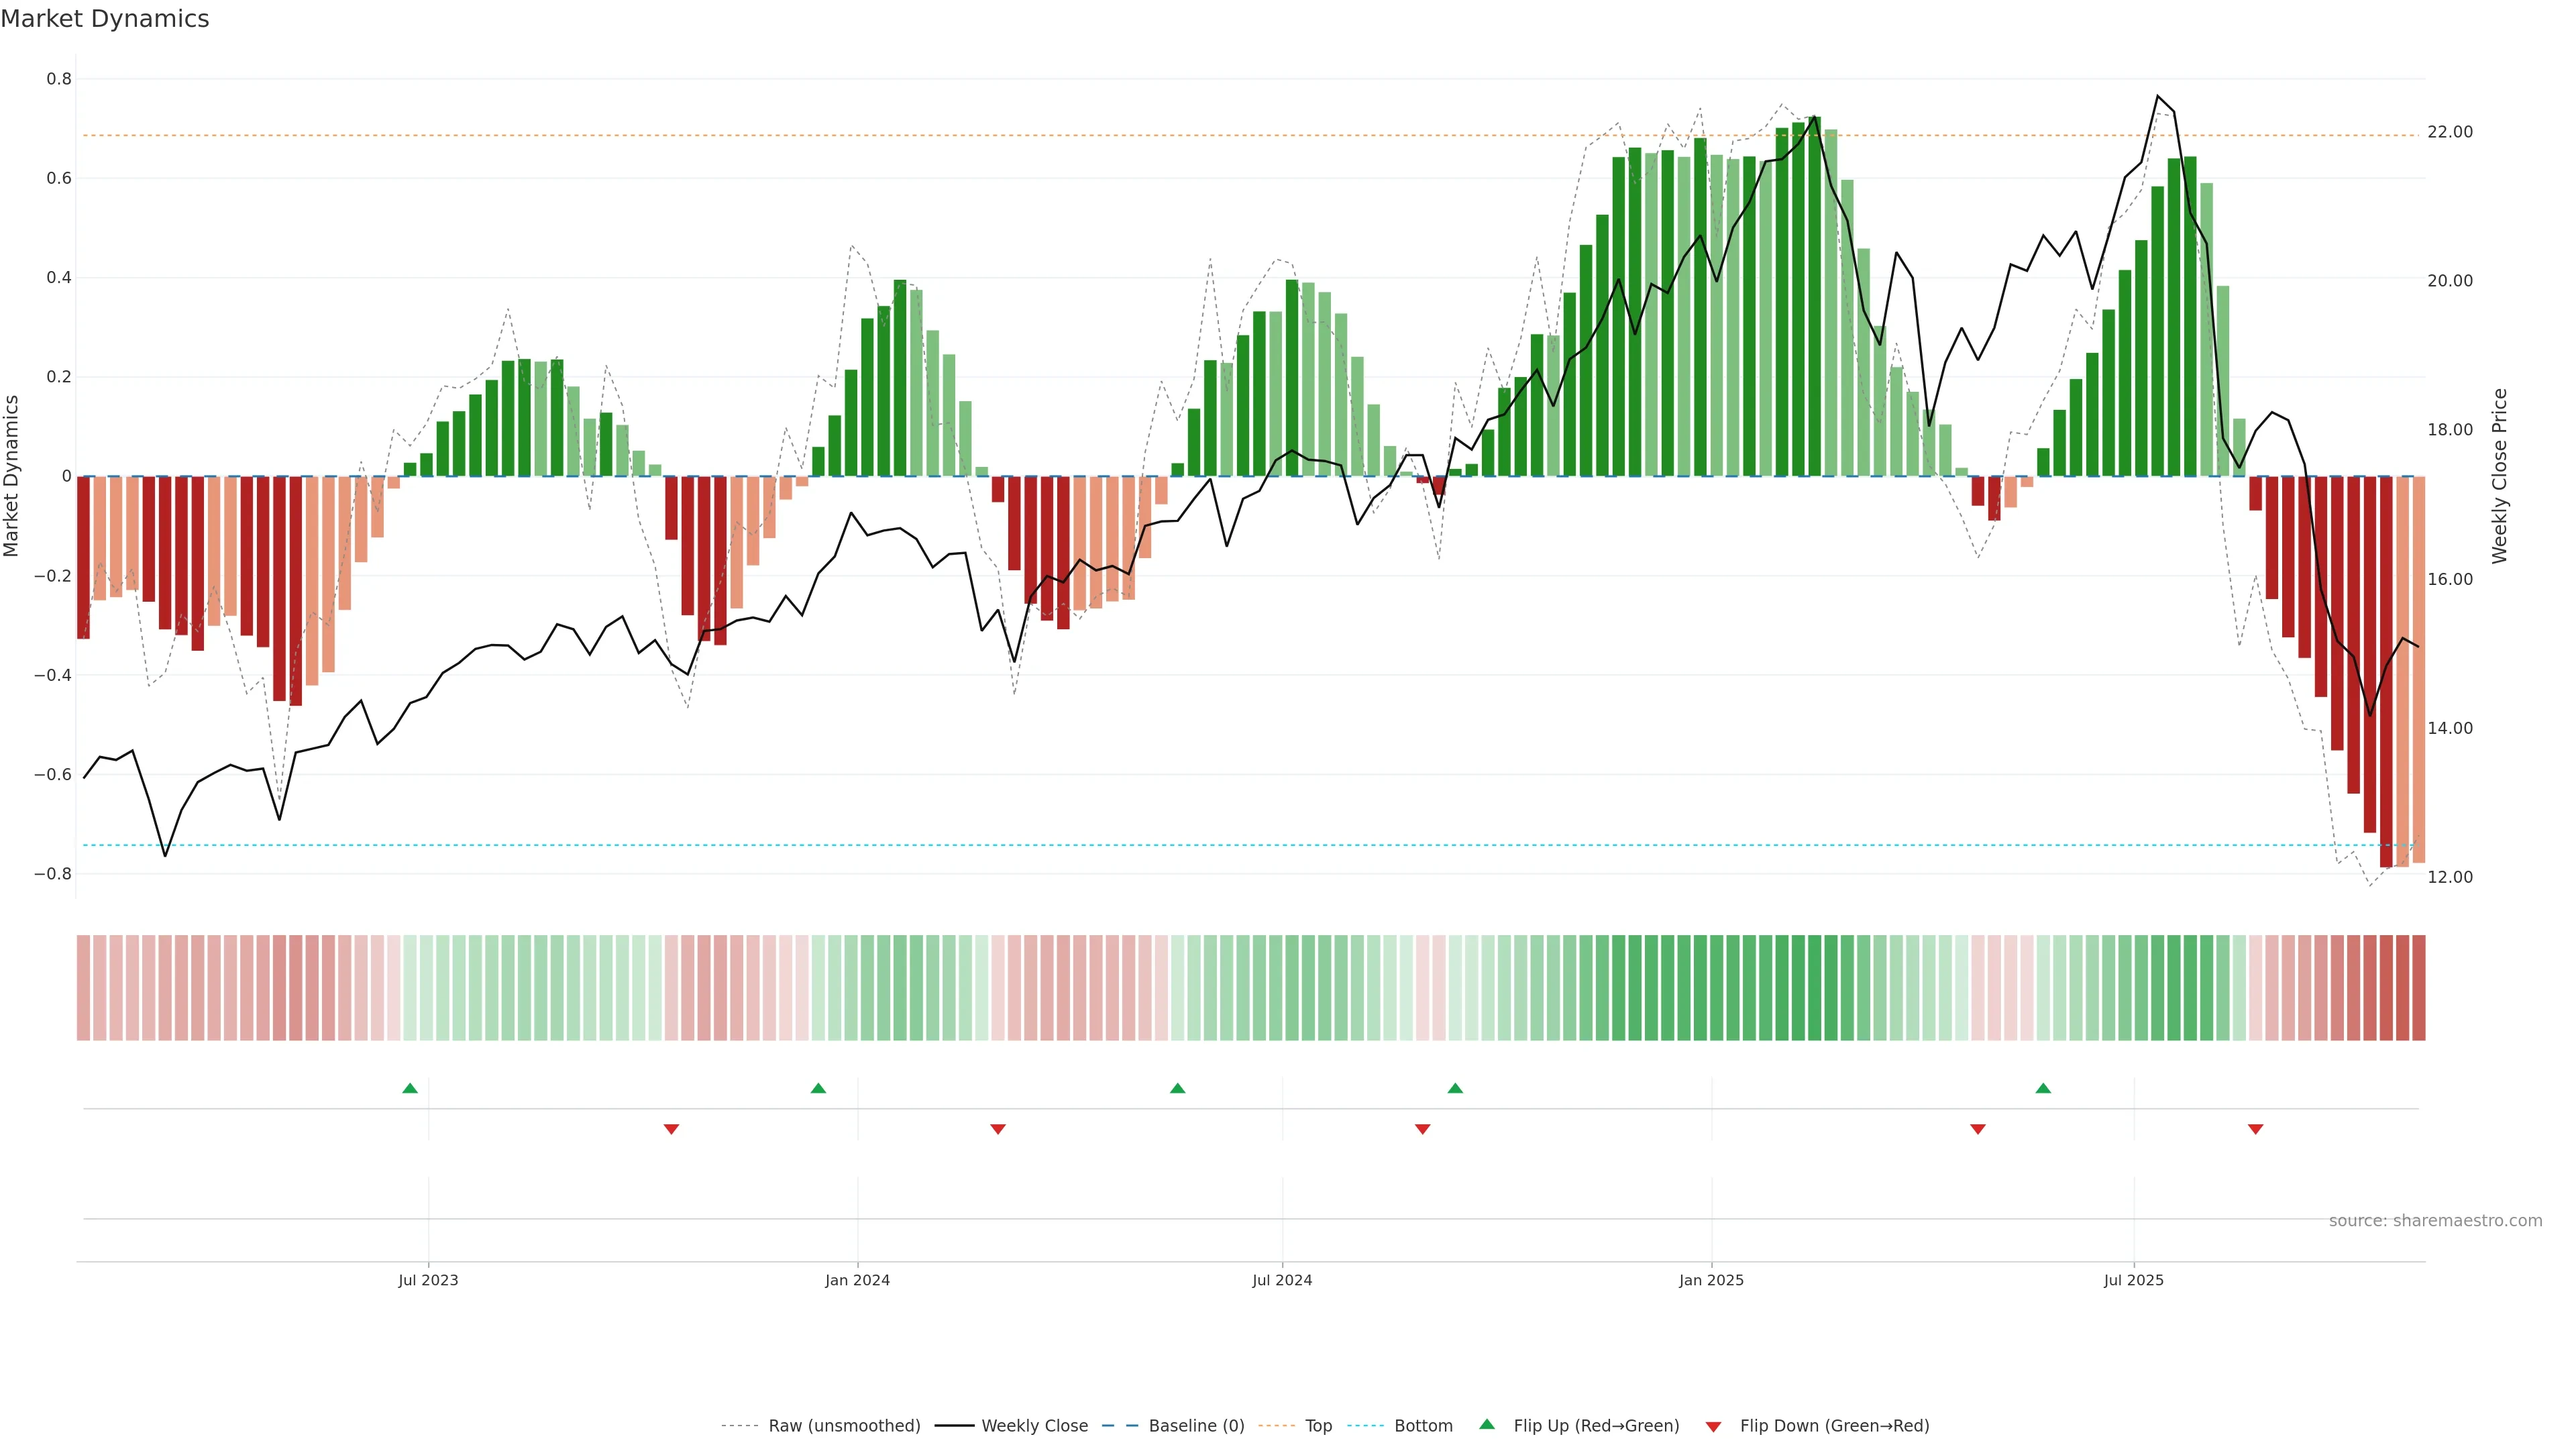Click the red Flip Down marker after Jan 2024

point(997,1129)
